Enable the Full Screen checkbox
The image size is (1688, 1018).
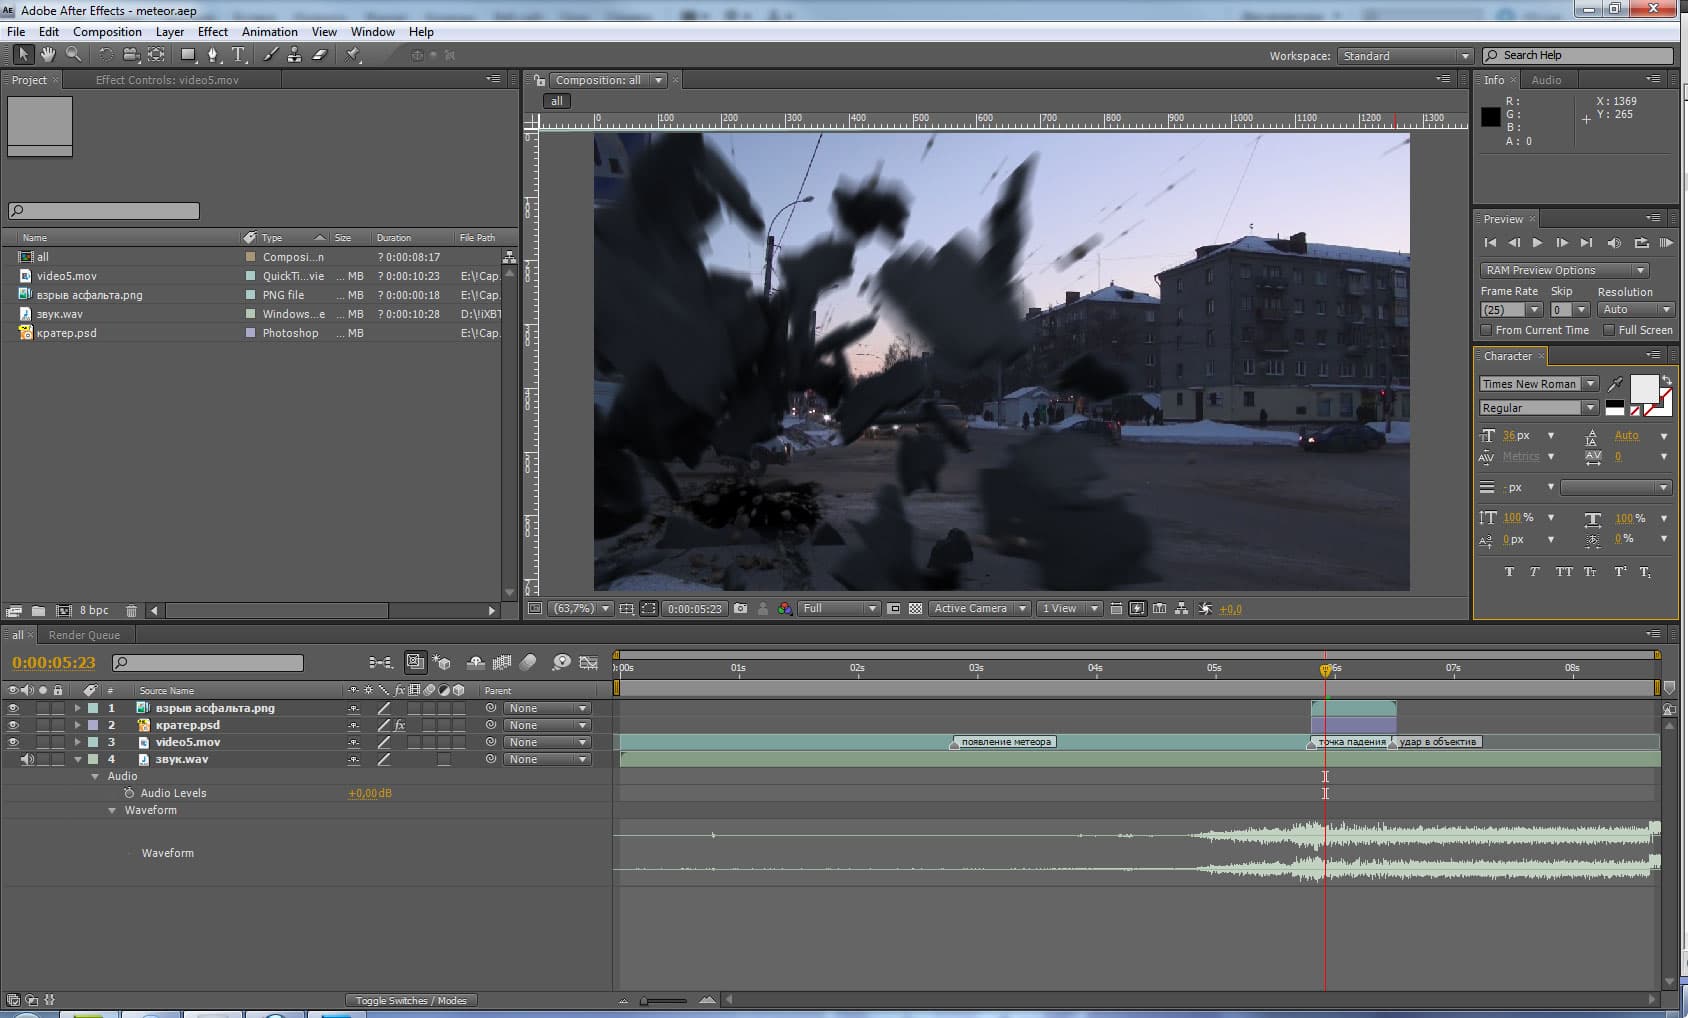(1609, 330)
